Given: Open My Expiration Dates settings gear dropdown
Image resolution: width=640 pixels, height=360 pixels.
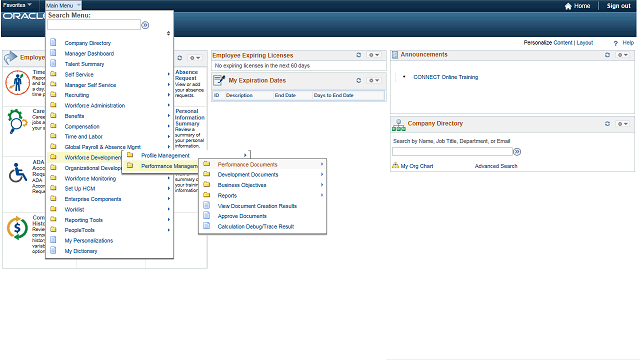Looking at the screenshot, I should point(374,80).
